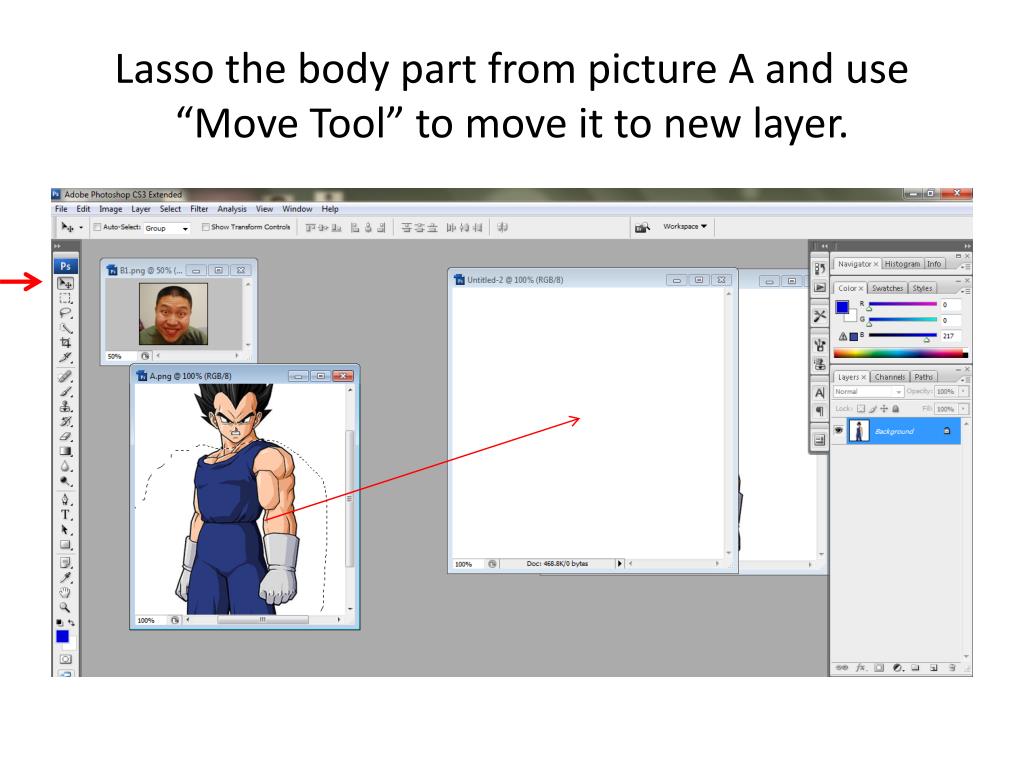The height and width of the screenshot is (768, 1024).
Task: Open the Actions panel play icon
Action: click(x=820, y=287)
